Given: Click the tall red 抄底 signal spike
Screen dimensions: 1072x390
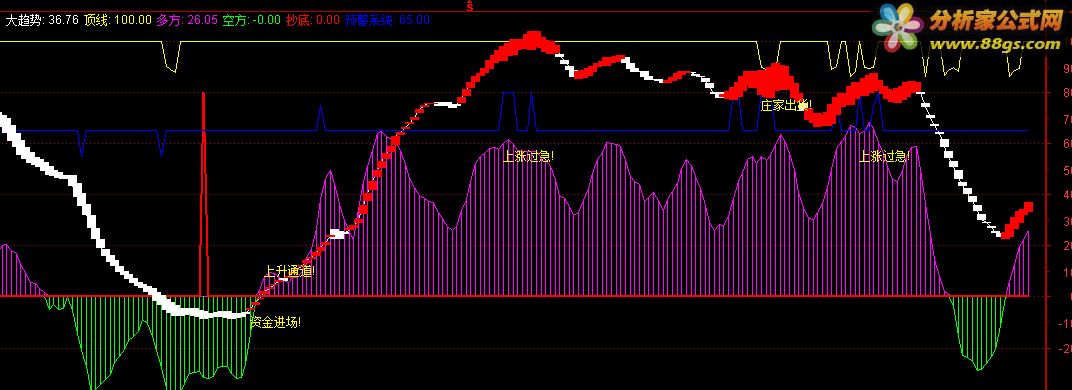Looking at the screenshot, I should click(x=204, y=194).
